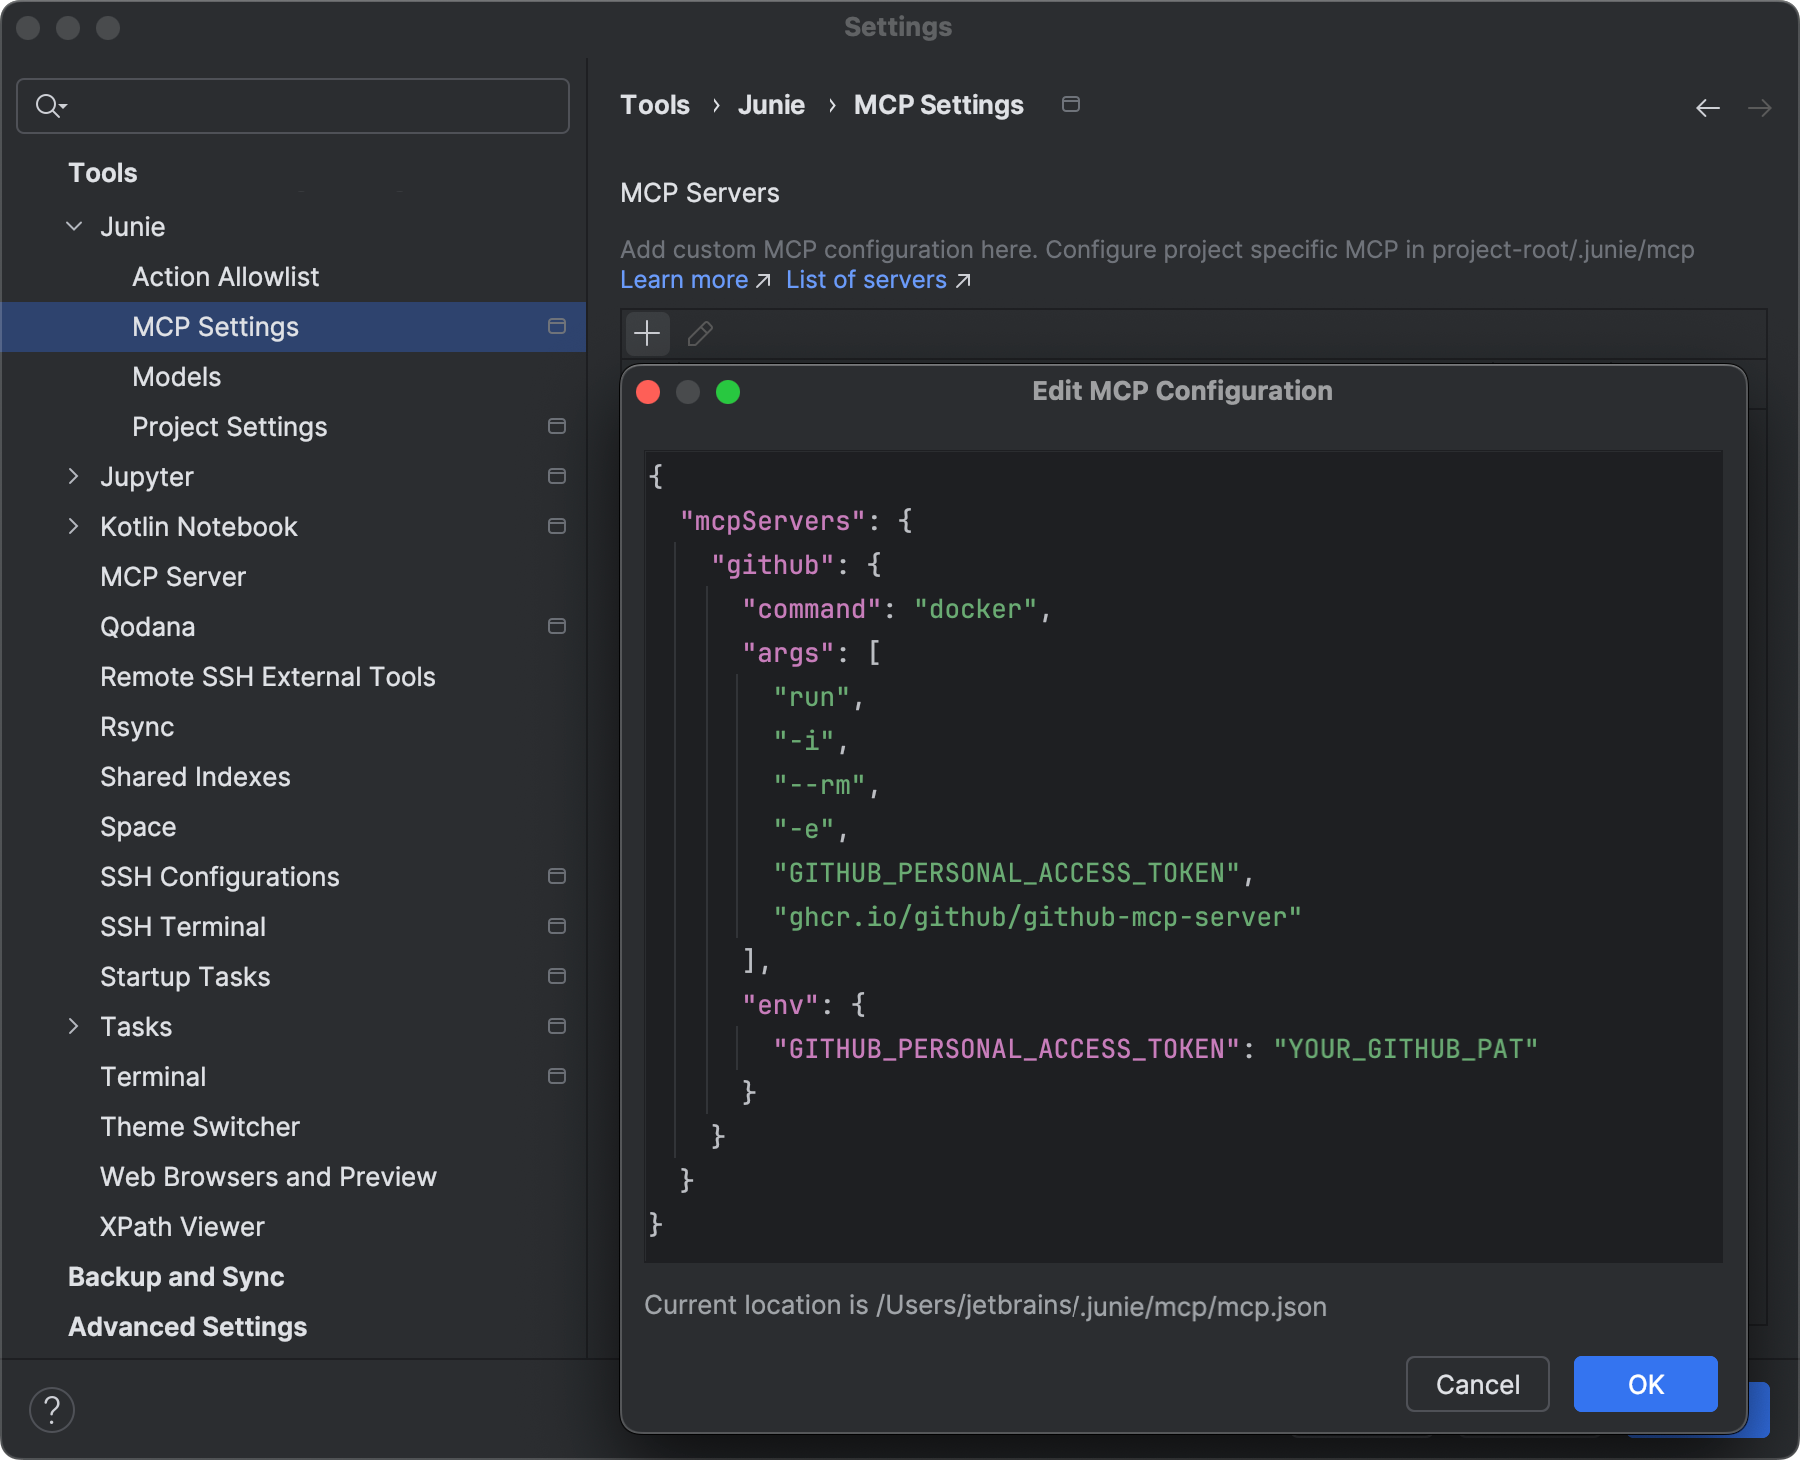Confirm the configuration with OK

tap(1645, 1384)
